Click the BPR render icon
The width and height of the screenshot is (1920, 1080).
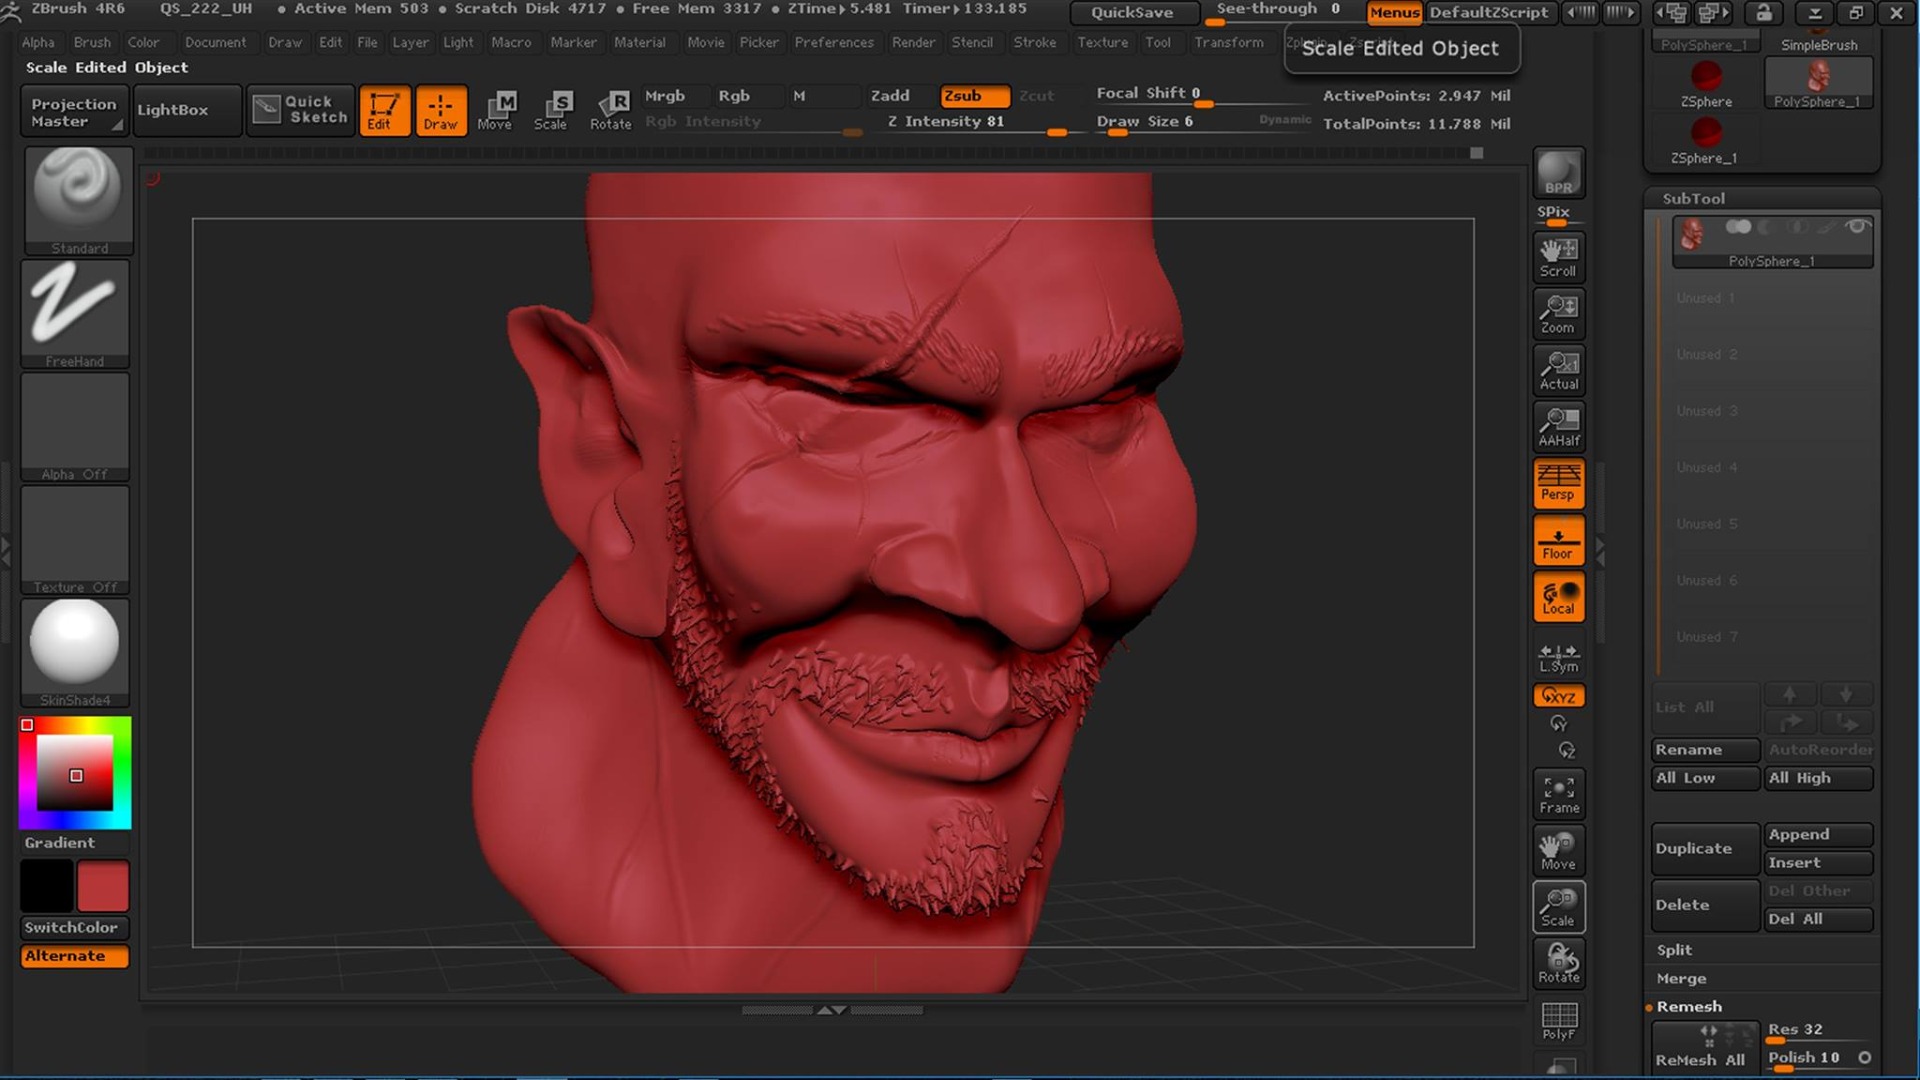tap(1558, 173)
